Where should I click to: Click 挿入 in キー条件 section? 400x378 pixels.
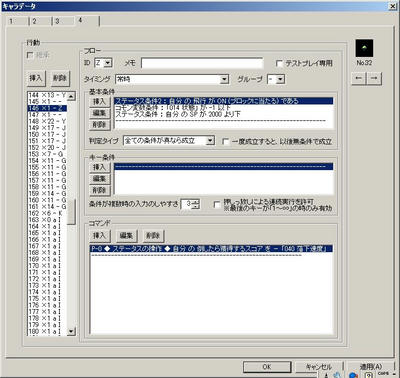[99, 167]
